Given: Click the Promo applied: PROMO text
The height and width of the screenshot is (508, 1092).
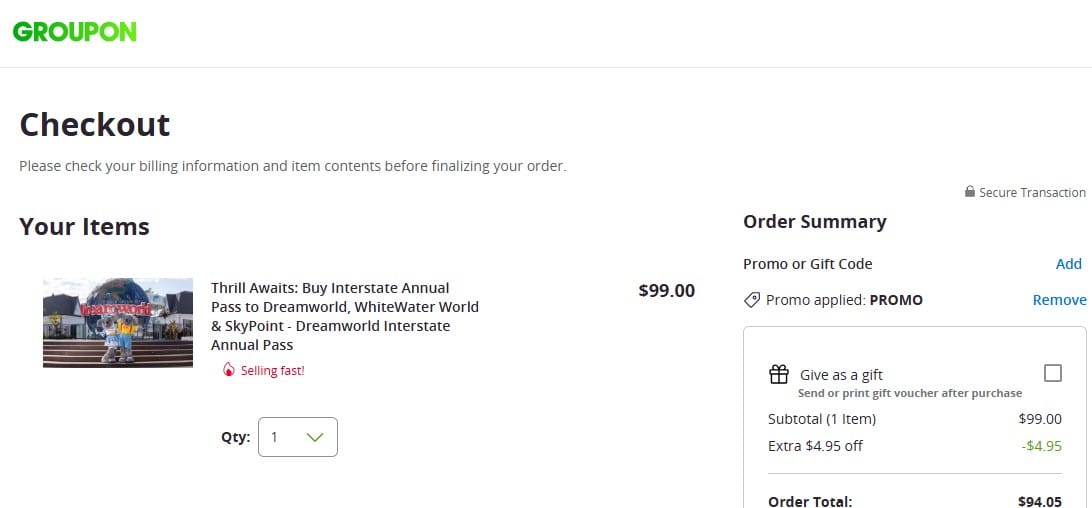Looking at the screenshot, I should pos(844,300).
